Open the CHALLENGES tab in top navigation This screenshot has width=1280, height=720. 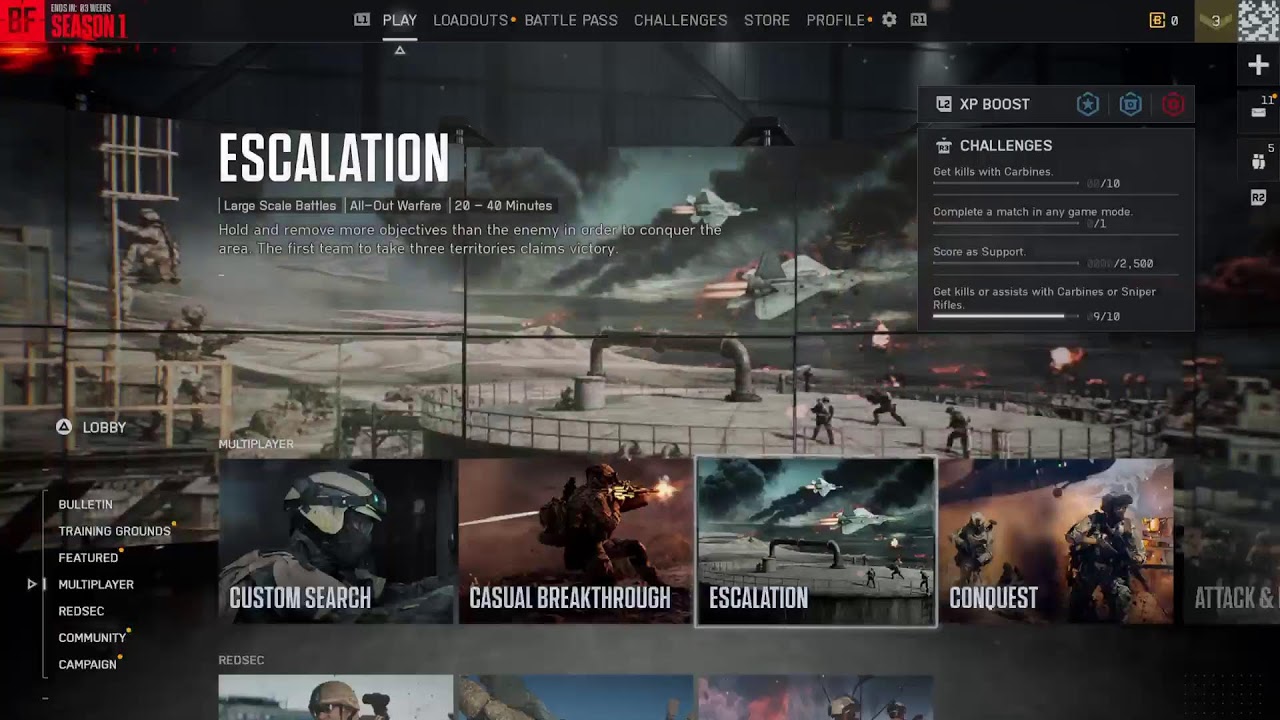[x=681, y=20]
